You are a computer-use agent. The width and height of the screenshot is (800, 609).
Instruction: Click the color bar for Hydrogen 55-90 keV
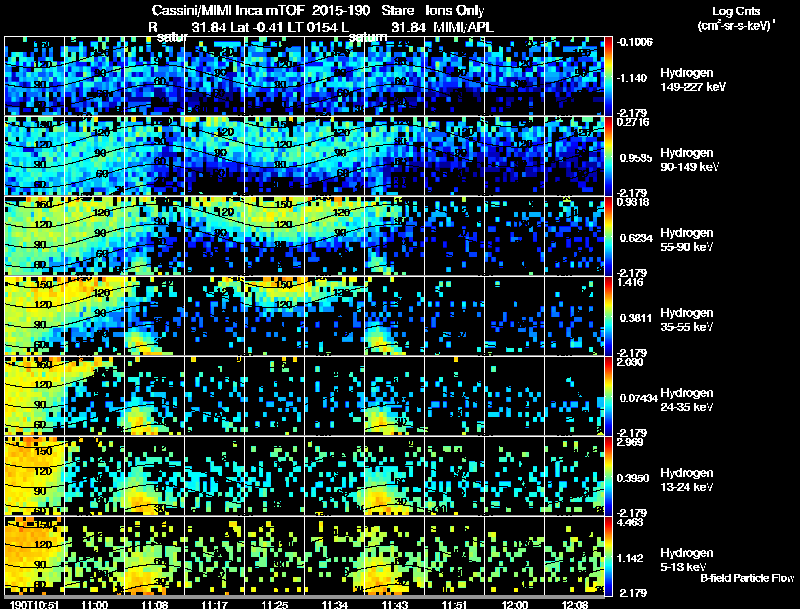(x=608, y=236)
